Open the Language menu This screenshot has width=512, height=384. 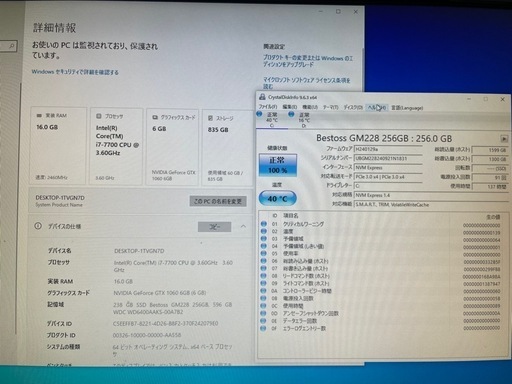pos(407,108)
